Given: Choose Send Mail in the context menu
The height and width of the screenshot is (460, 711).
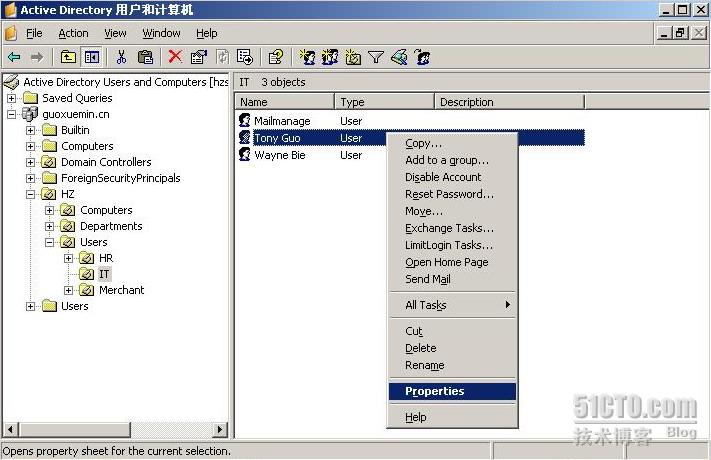Looking at the screenshot, I should coord(453,279).
